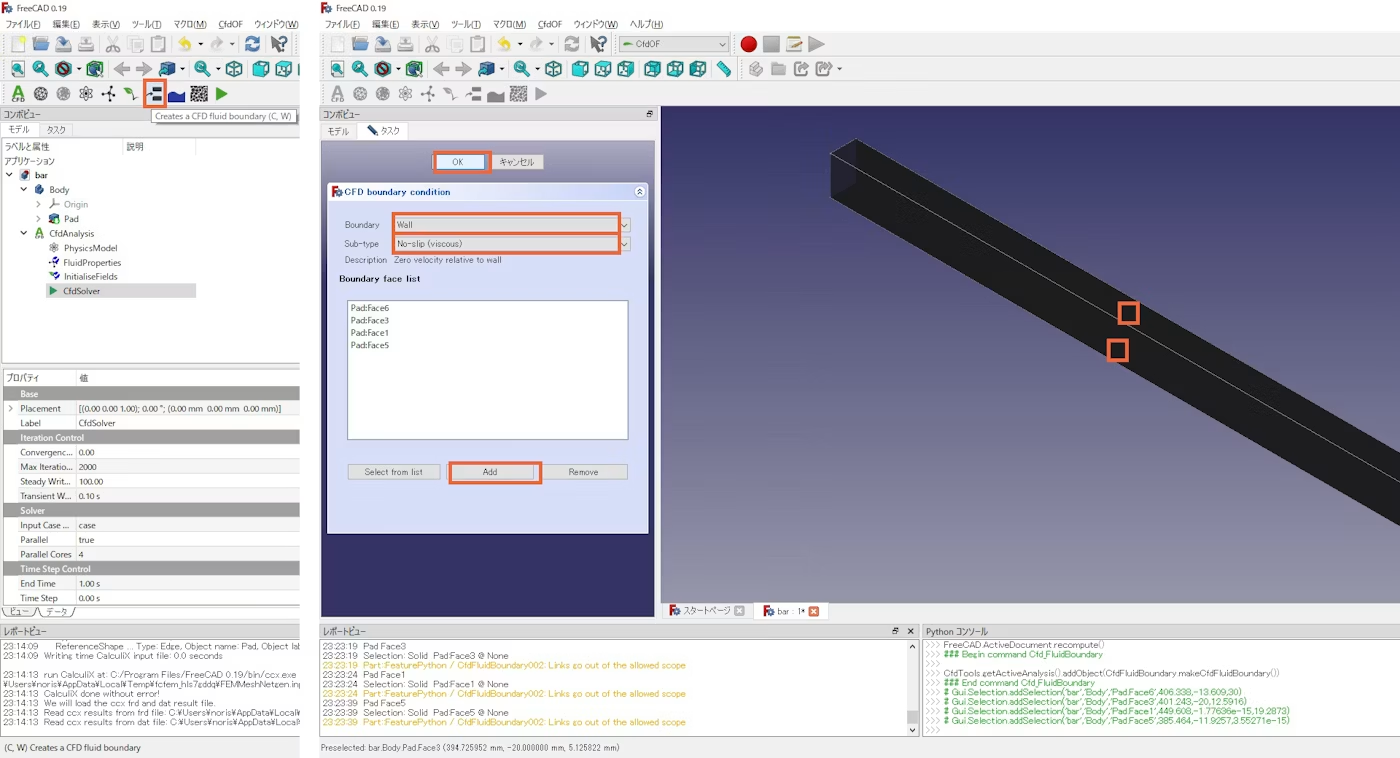Click the fit selection zoom icon in right window

tap(360, 69)
